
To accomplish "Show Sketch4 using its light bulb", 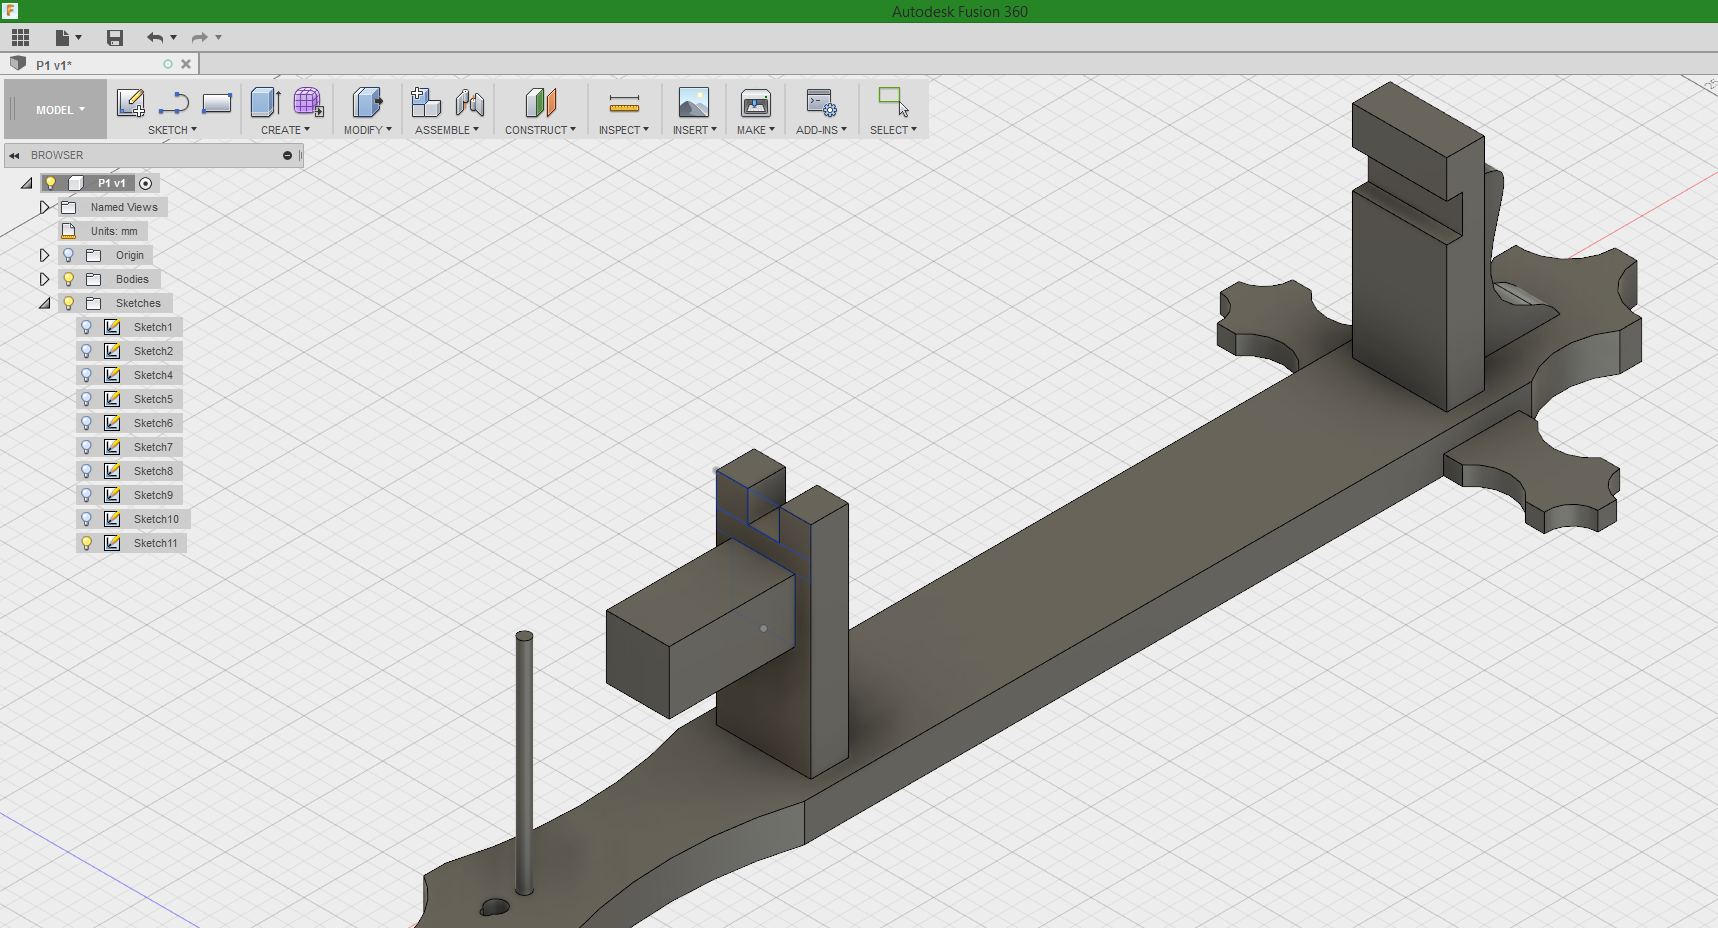I will [x=86, y=375].
